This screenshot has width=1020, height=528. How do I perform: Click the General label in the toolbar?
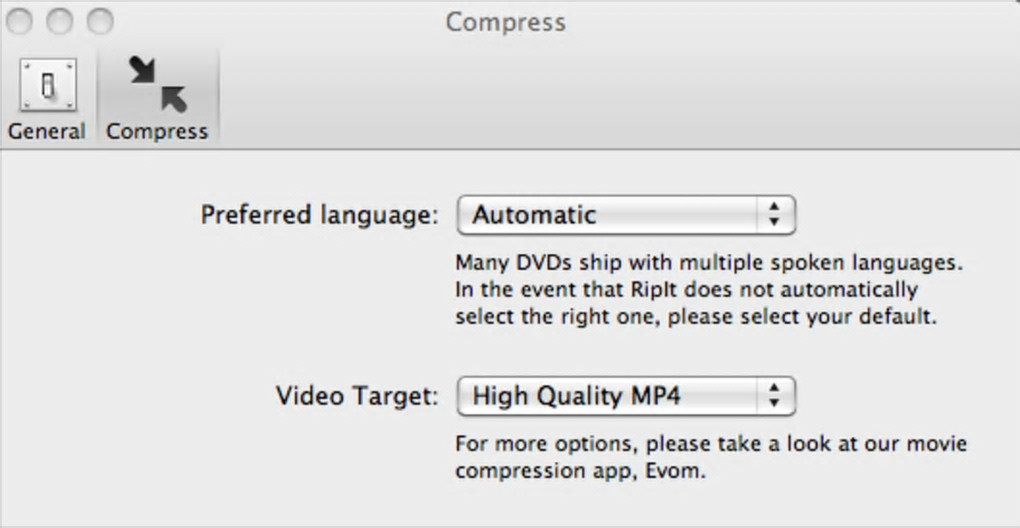[x=47, y=131]
